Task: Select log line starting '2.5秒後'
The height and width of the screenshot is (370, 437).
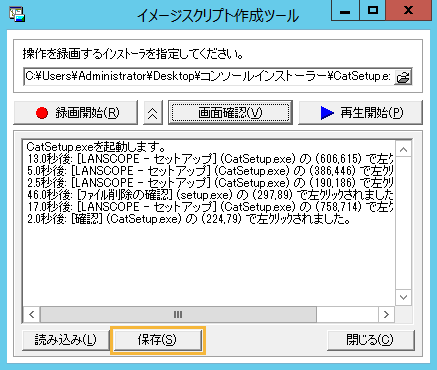Action: [x=210, y=183]
